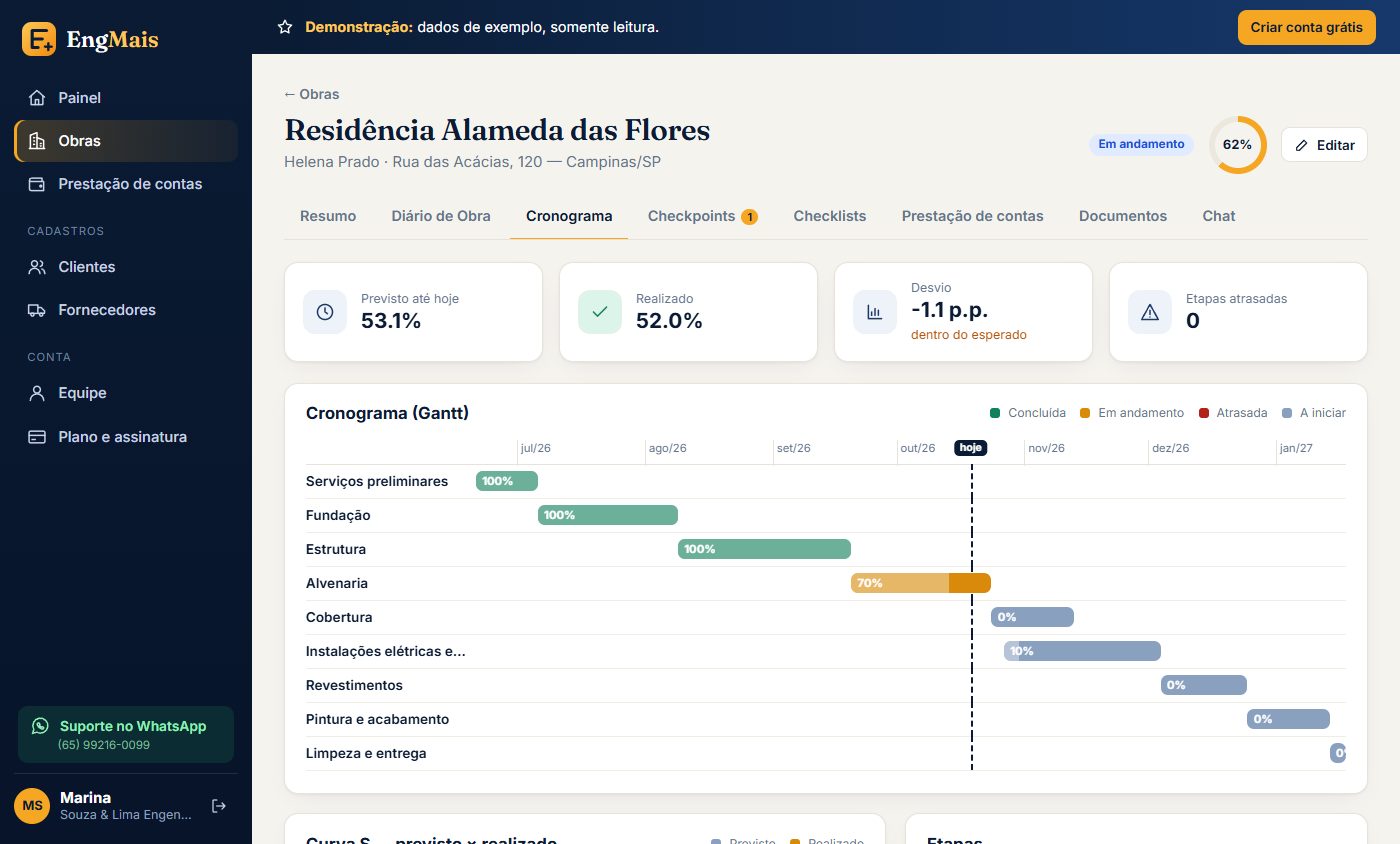This screenshot has width=1400, height=844.
Task: Click the warning triangle in Etapas atrasadas card
Action: pyautogui.click(x=1150, y=312)
